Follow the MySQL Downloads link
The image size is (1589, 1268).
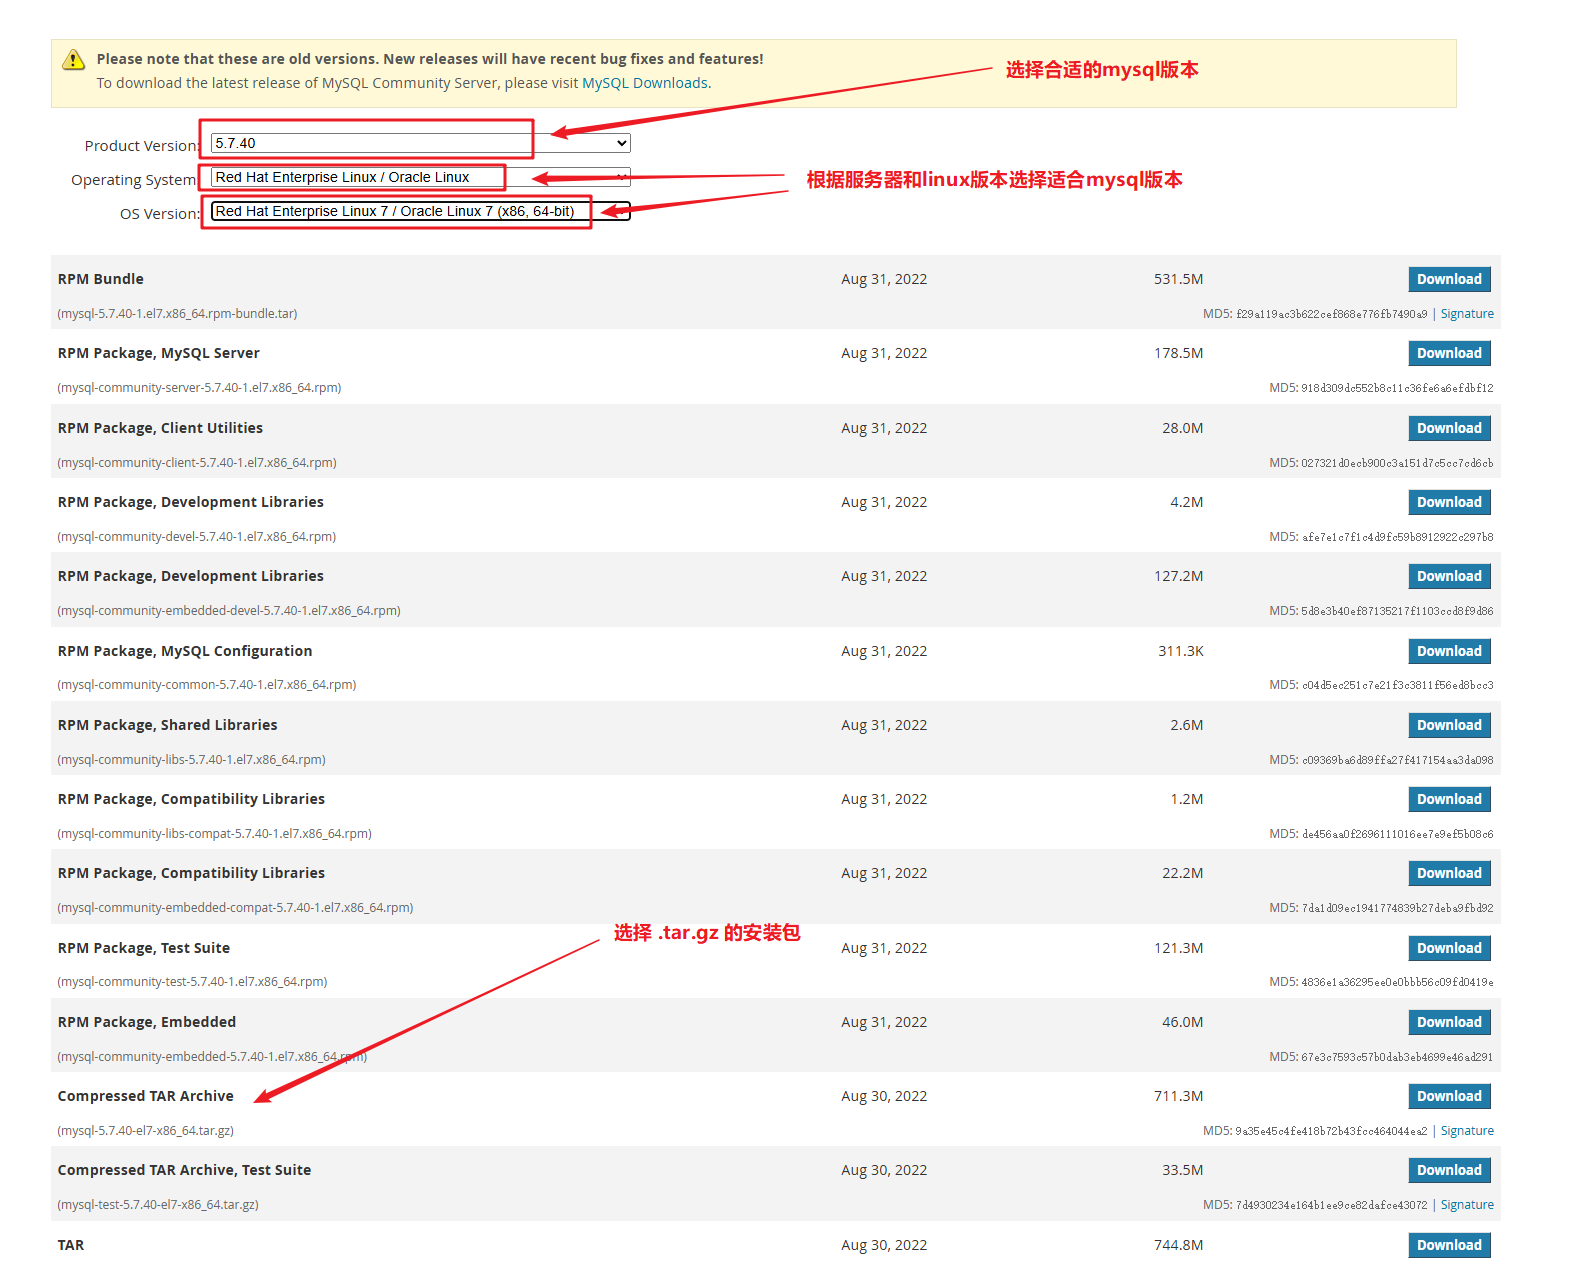[645, 83]
